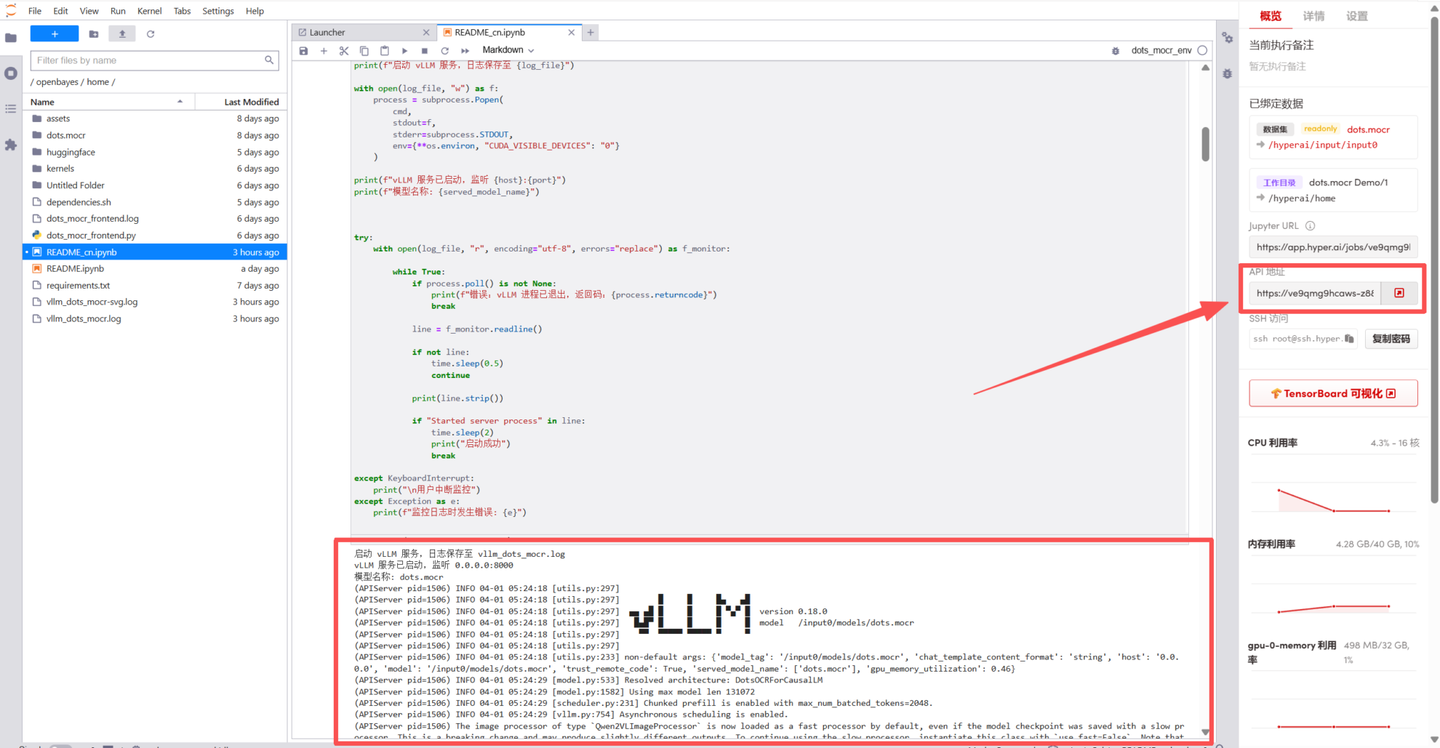Click the kernel status circle next to dots_mocr_env
Image resolution: width=1440 pixels, height=748 pixels.
[1202, 50]
